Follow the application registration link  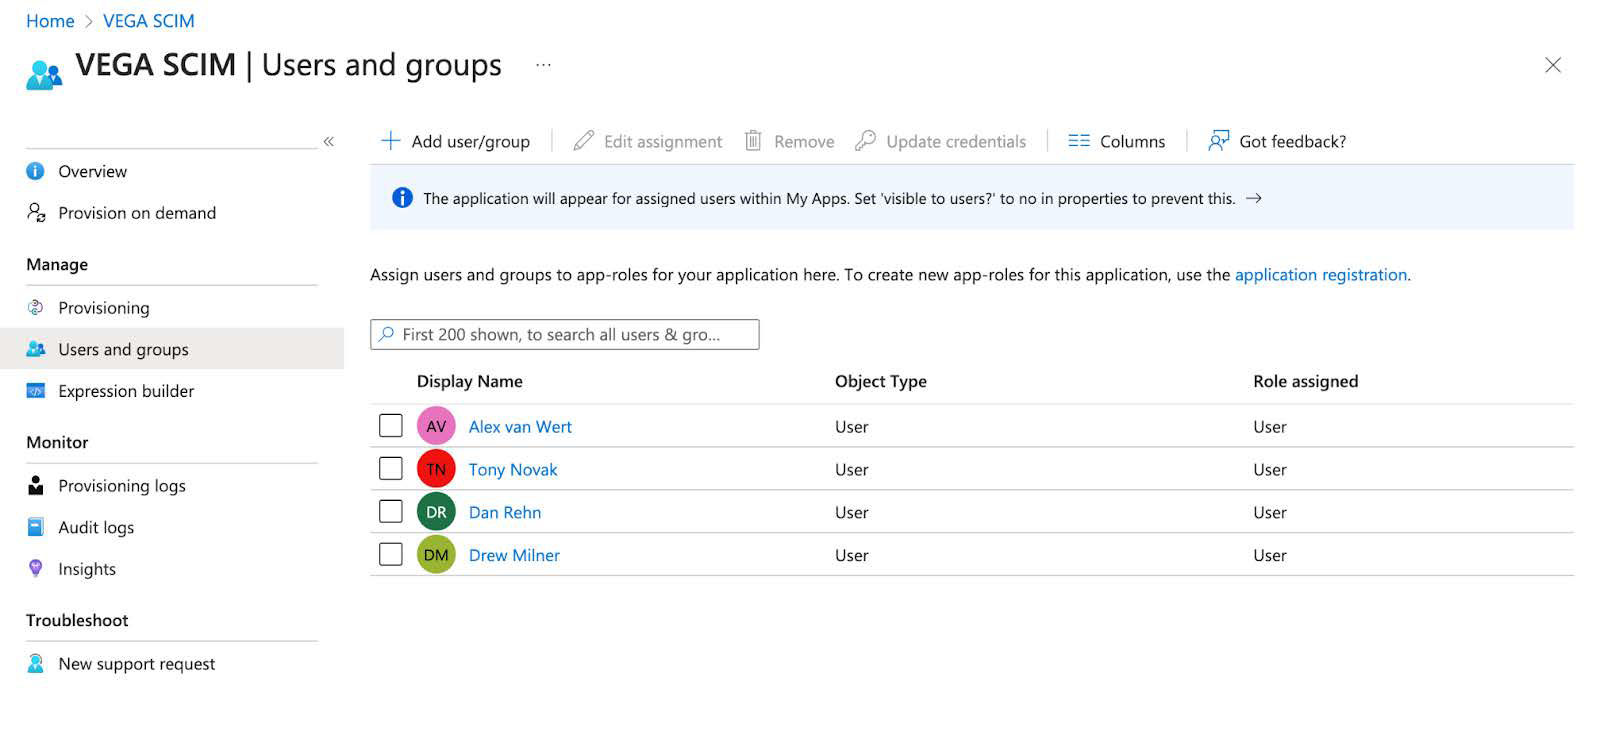[x=1321, y=275]
